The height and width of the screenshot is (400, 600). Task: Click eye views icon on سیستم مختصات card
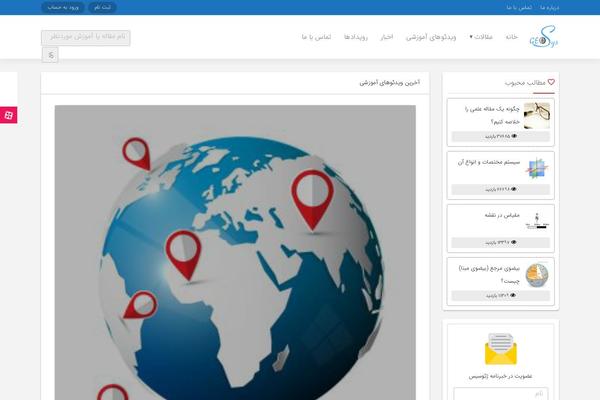point(514,189)
